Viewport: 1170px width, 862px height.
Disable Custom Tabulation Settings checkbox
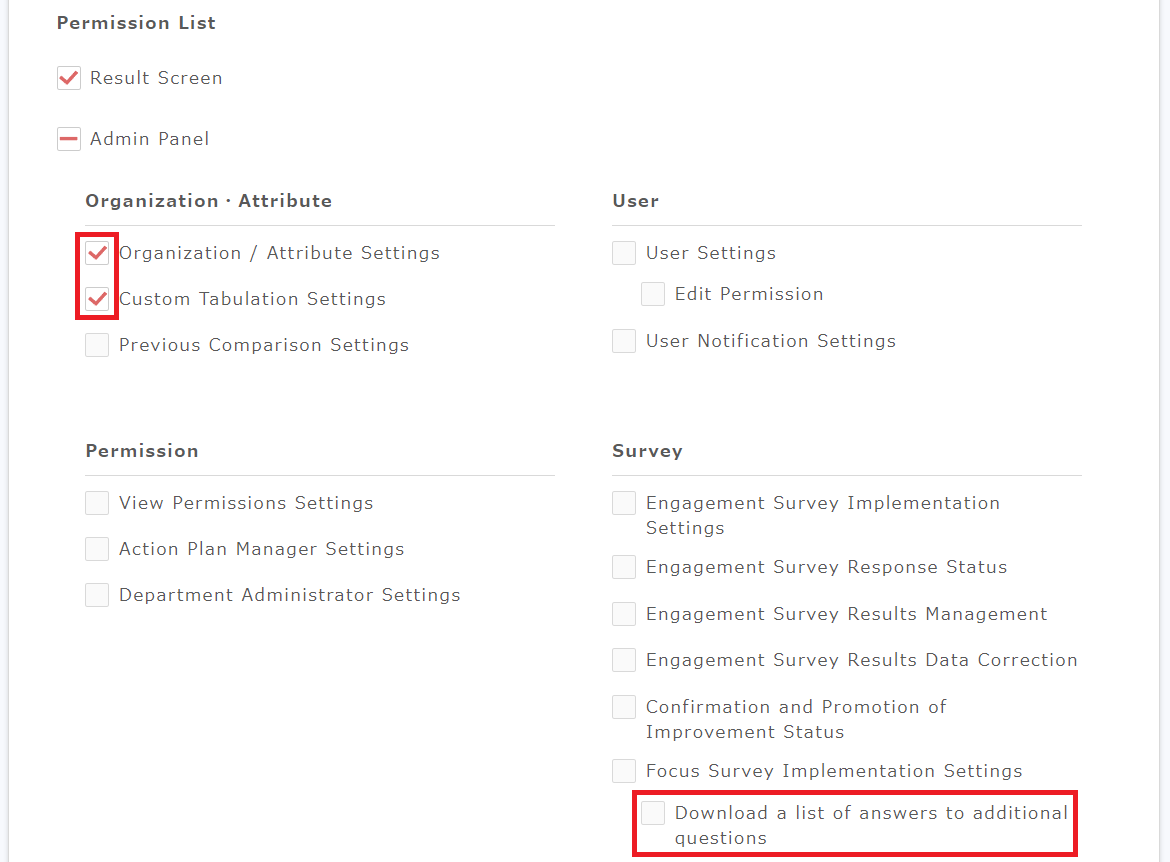97,299
